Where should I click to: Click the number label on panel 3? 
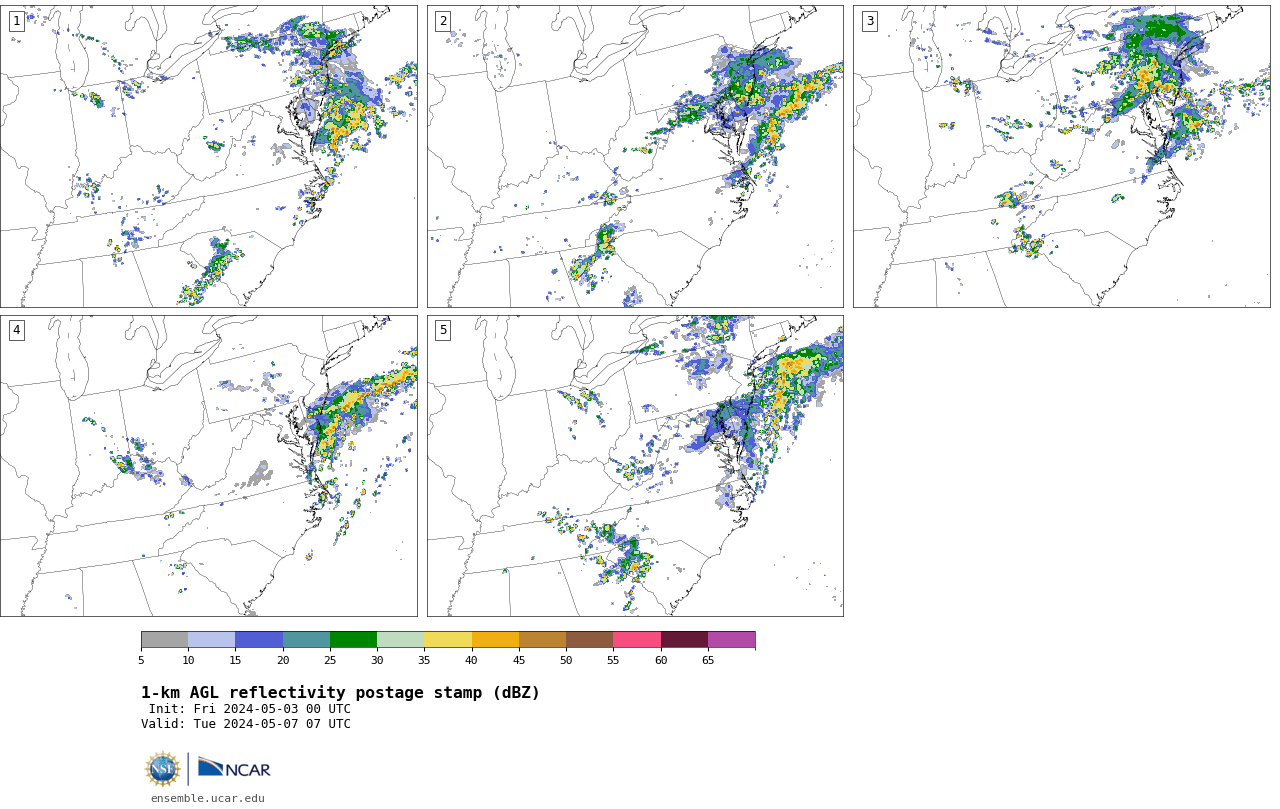869,21
